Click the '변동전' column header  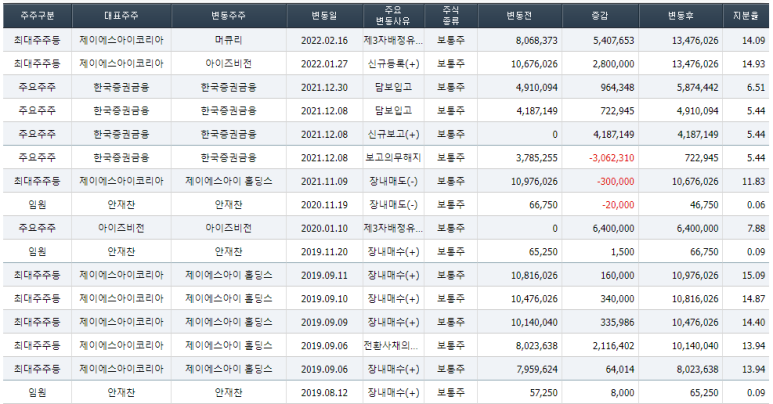click(520, 16)
